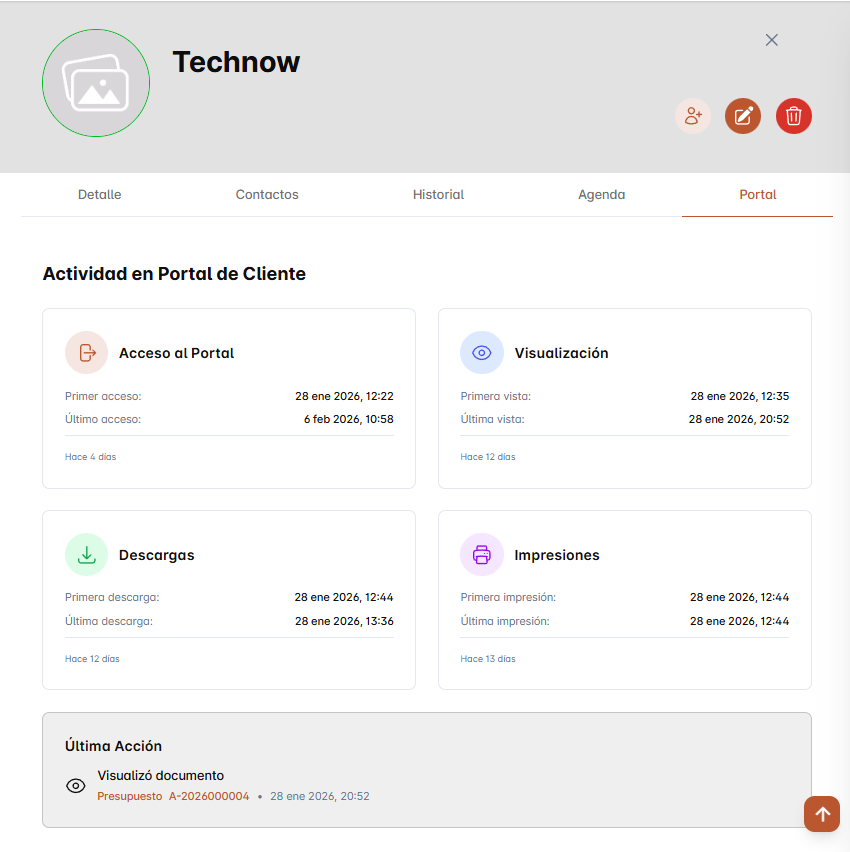Click the red trash delete button
The width and height of the screenshot is (850, 852).
point(794,116)
